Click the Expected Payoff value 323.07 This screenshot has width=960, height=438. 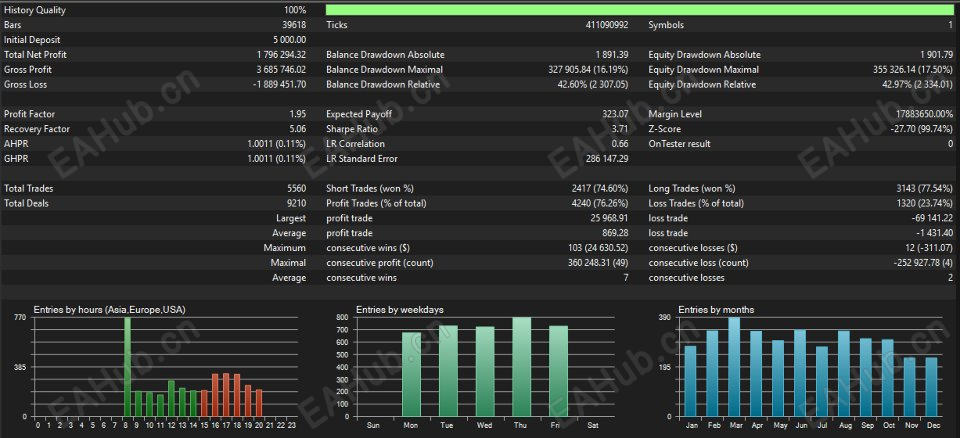click(615, 115)
